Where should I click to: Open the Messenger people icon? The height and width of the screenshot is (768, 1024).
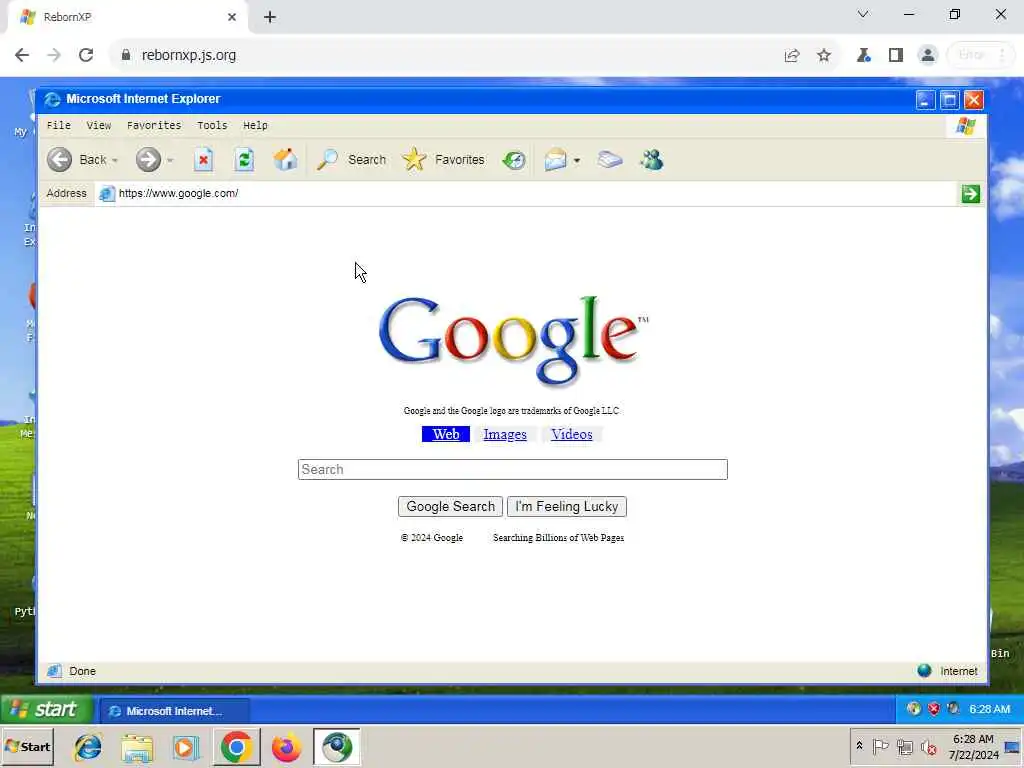pyautogui.click(x=652, y=159)
